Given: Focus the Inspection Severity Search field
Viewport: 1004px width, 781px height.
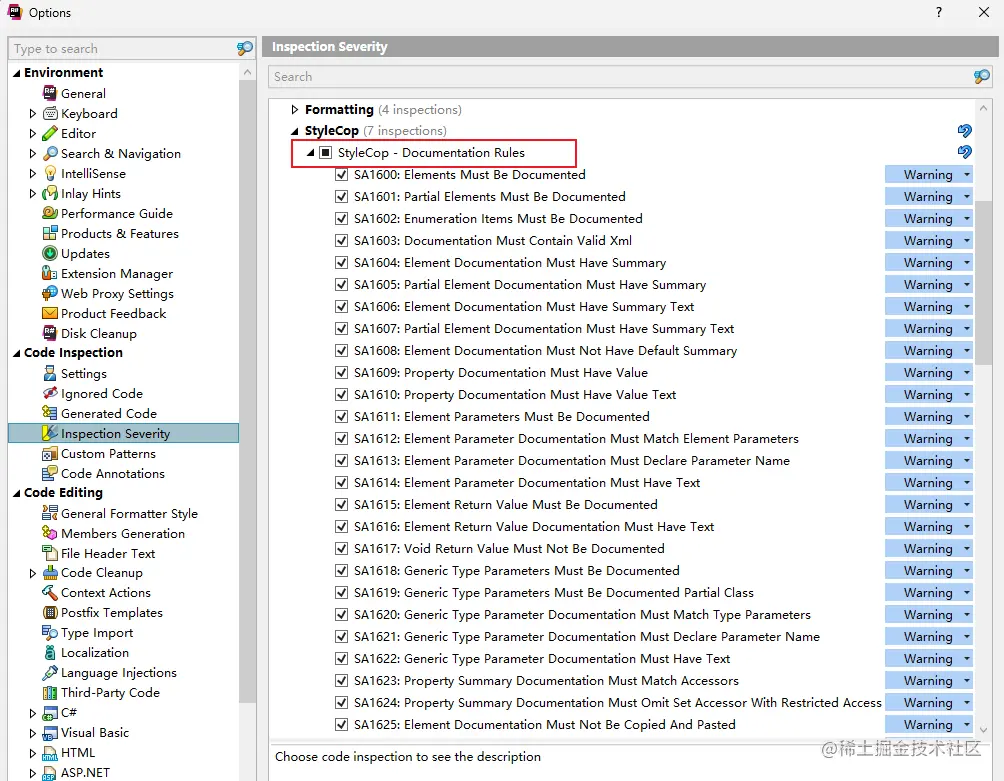Looking at the screenshot, I should click(620, 77).
